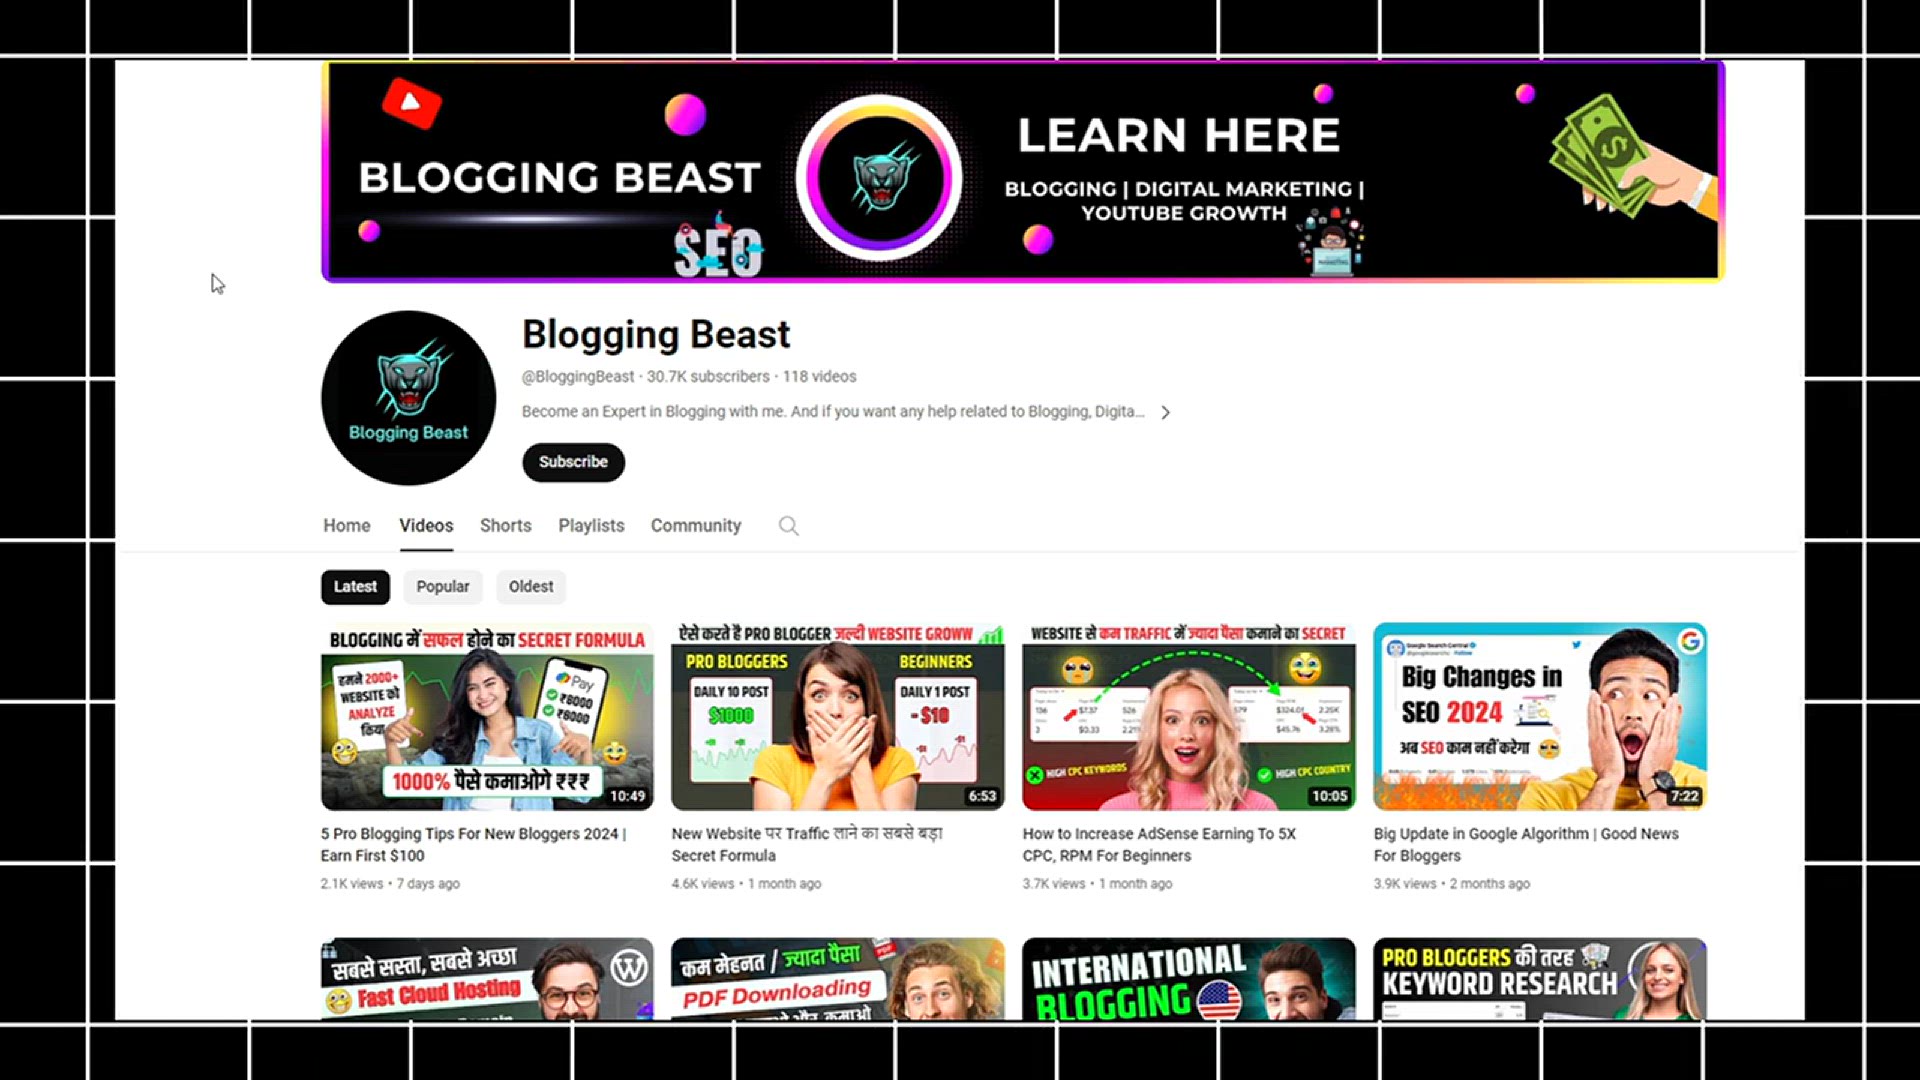Go to the Community tab

click(696, 526)
